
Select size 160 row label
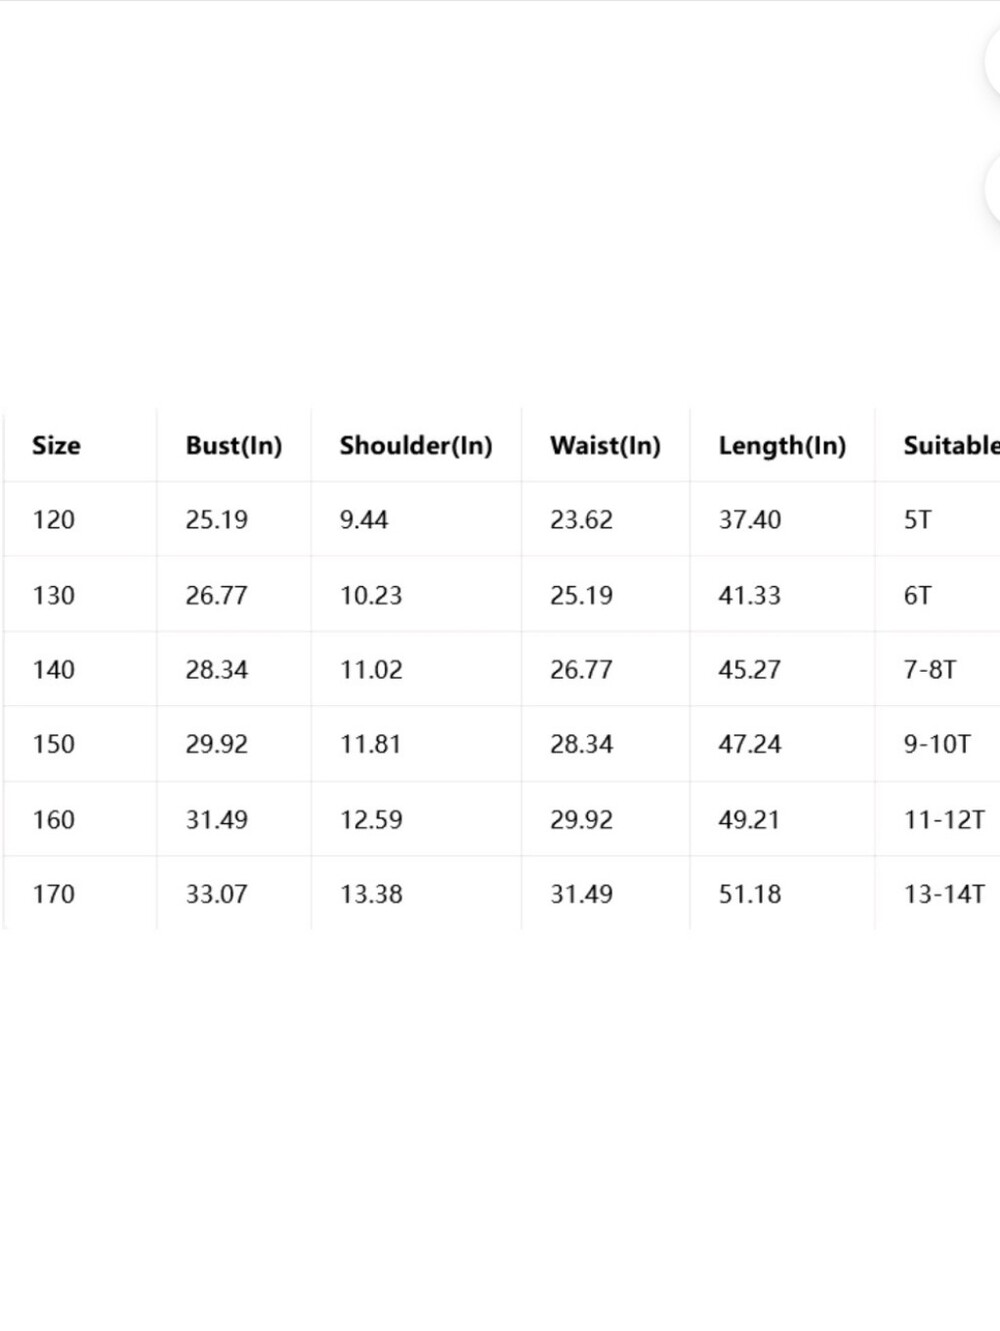pyautogui.click(x=53, y=820)
